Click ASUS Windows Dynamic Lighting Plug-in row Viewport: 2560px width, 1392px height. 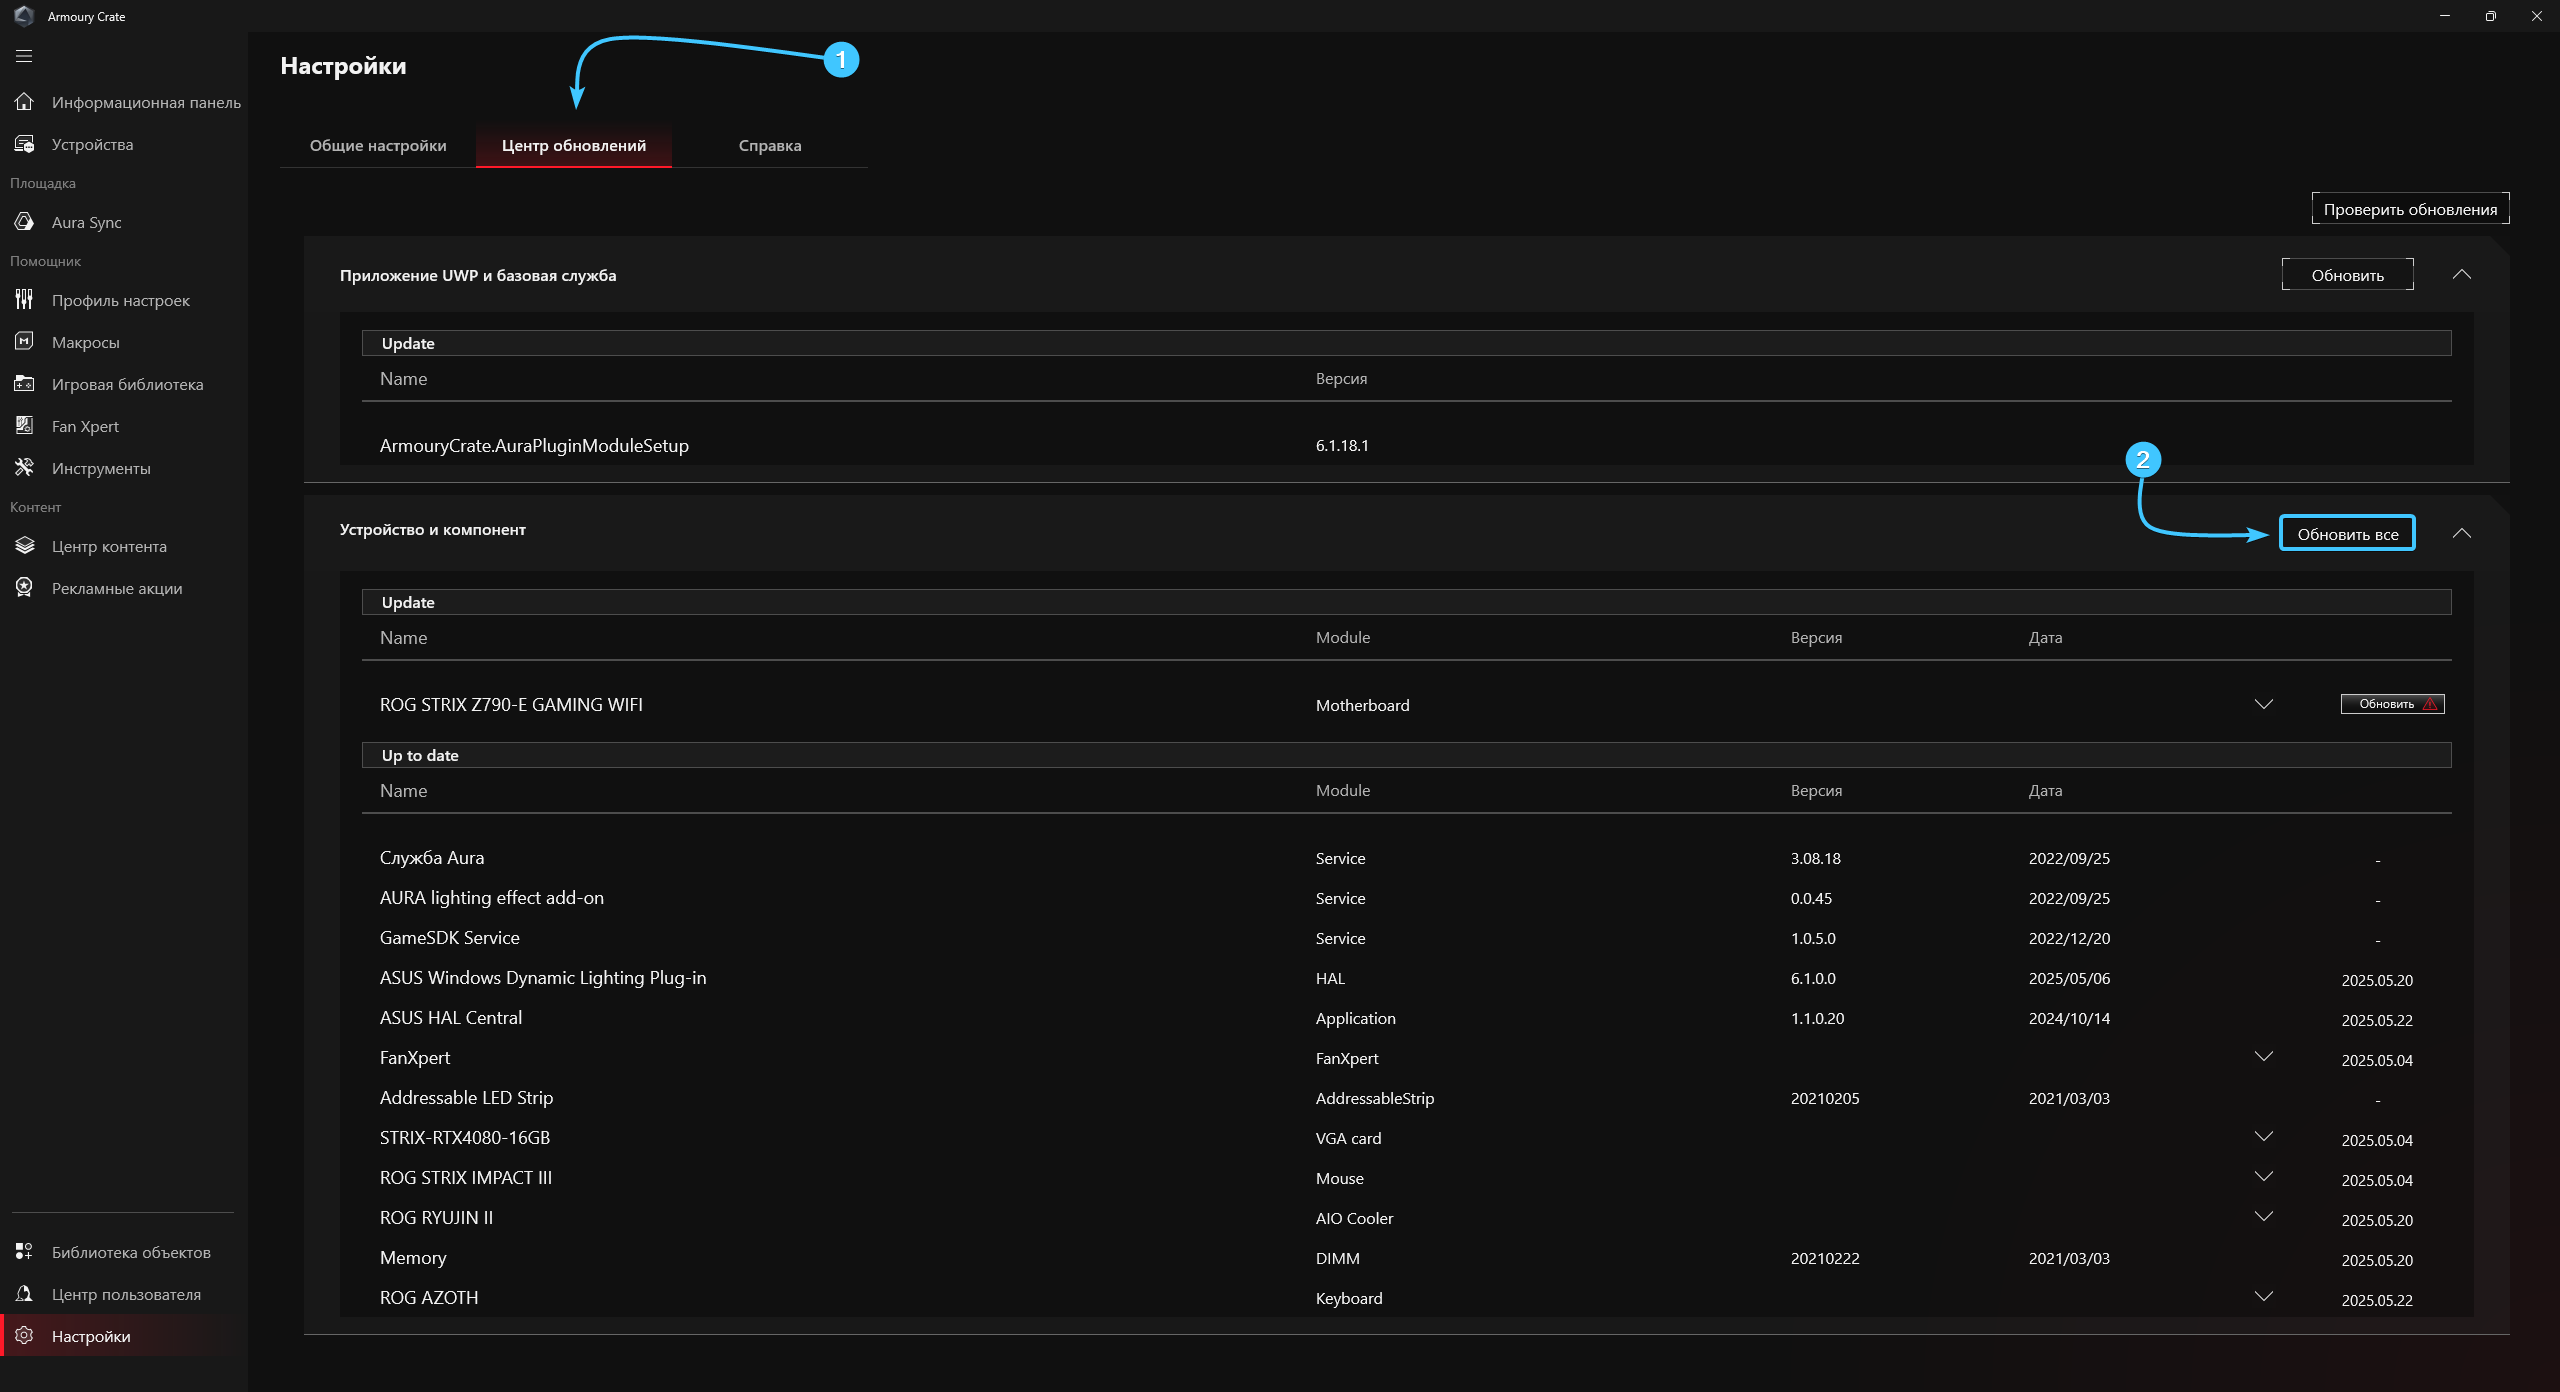click(543, 978)
